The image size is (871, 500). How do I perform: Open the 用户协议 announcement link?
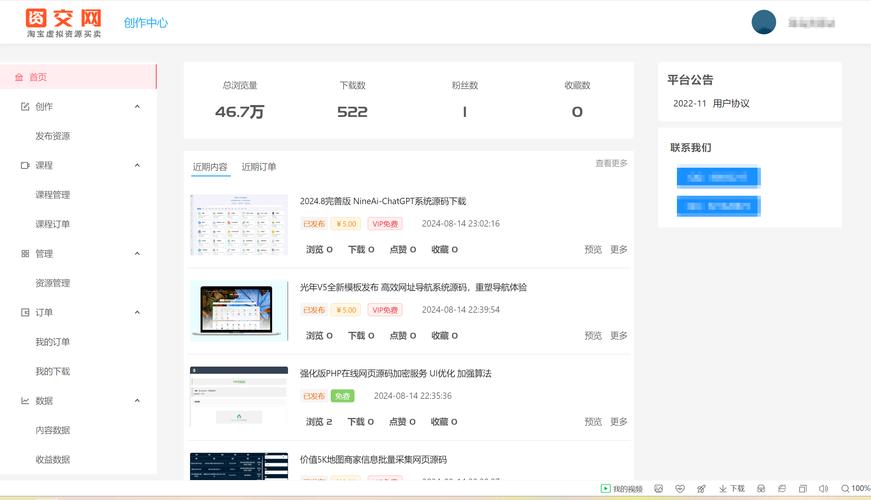[x=731, y=103]
